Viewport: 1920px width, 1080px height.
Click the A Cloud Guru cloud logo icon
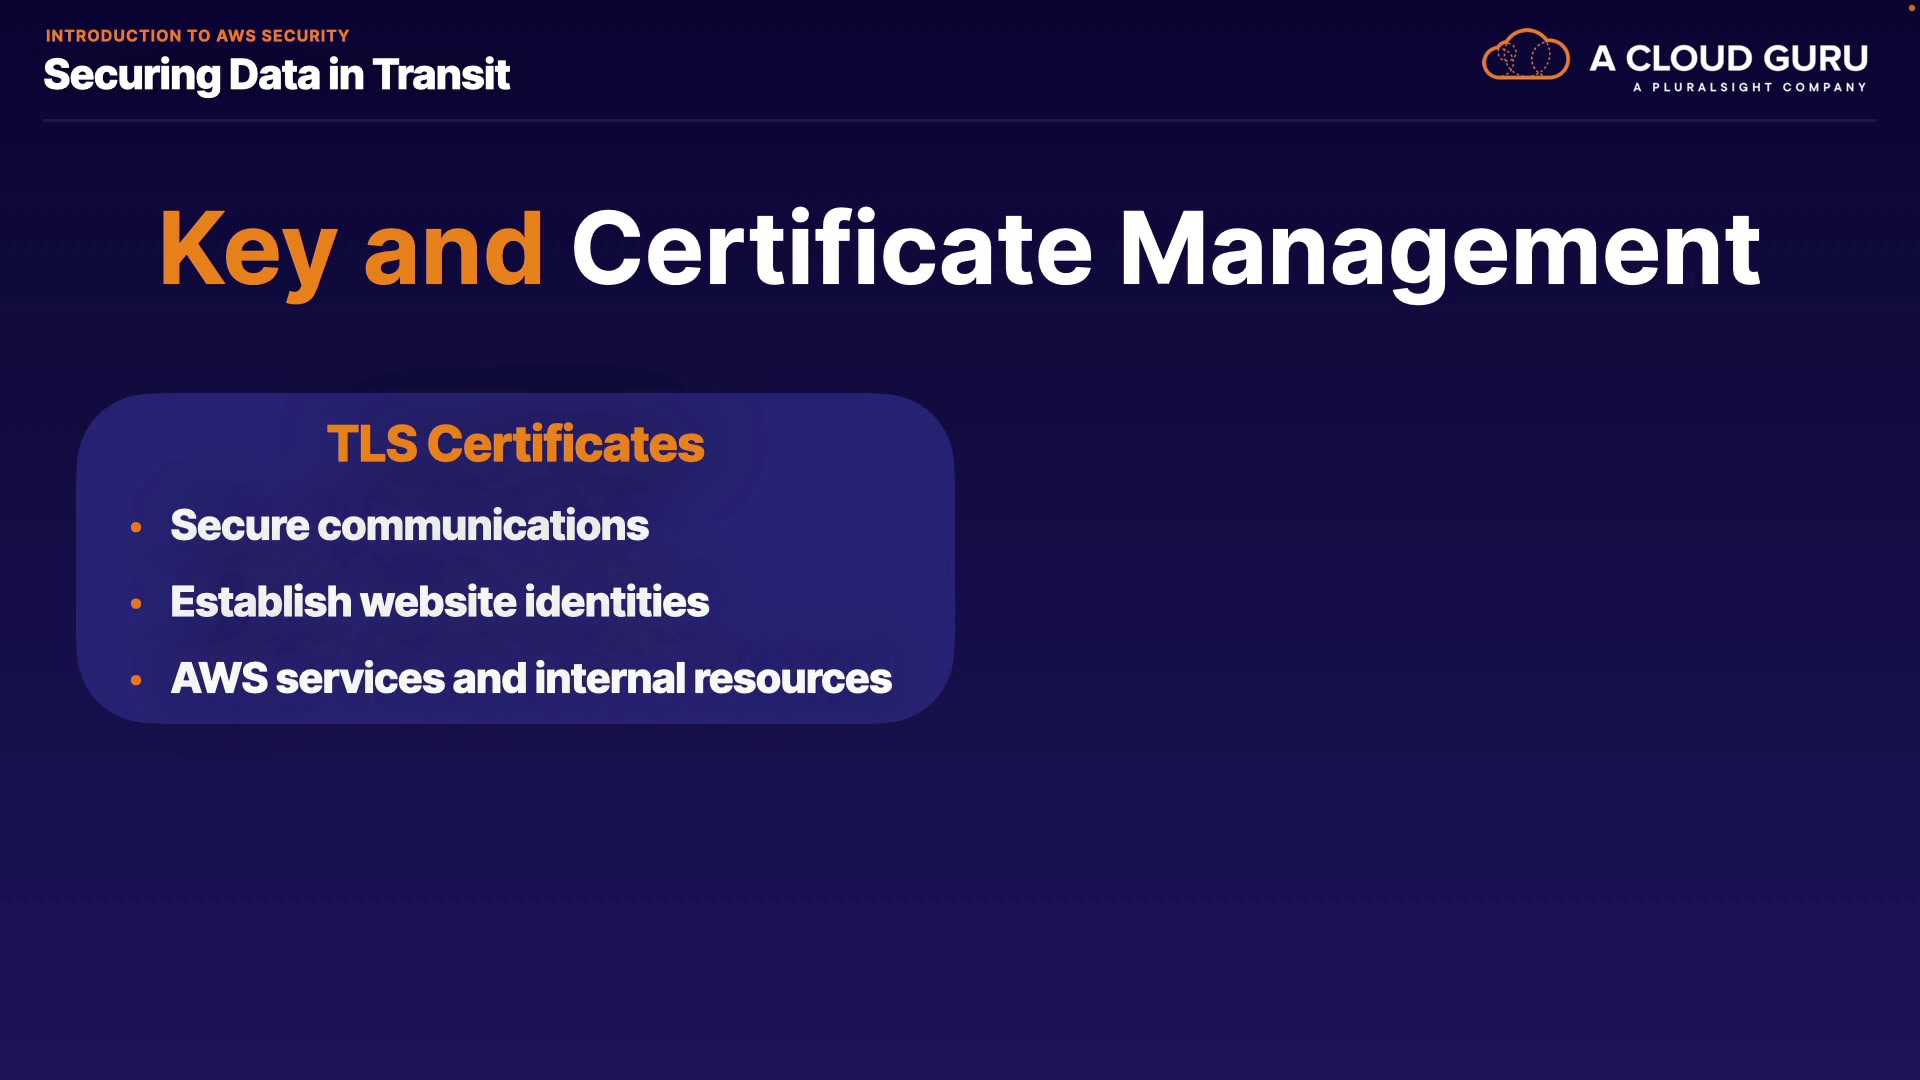pyautogui.click(x=1525, y=55)
